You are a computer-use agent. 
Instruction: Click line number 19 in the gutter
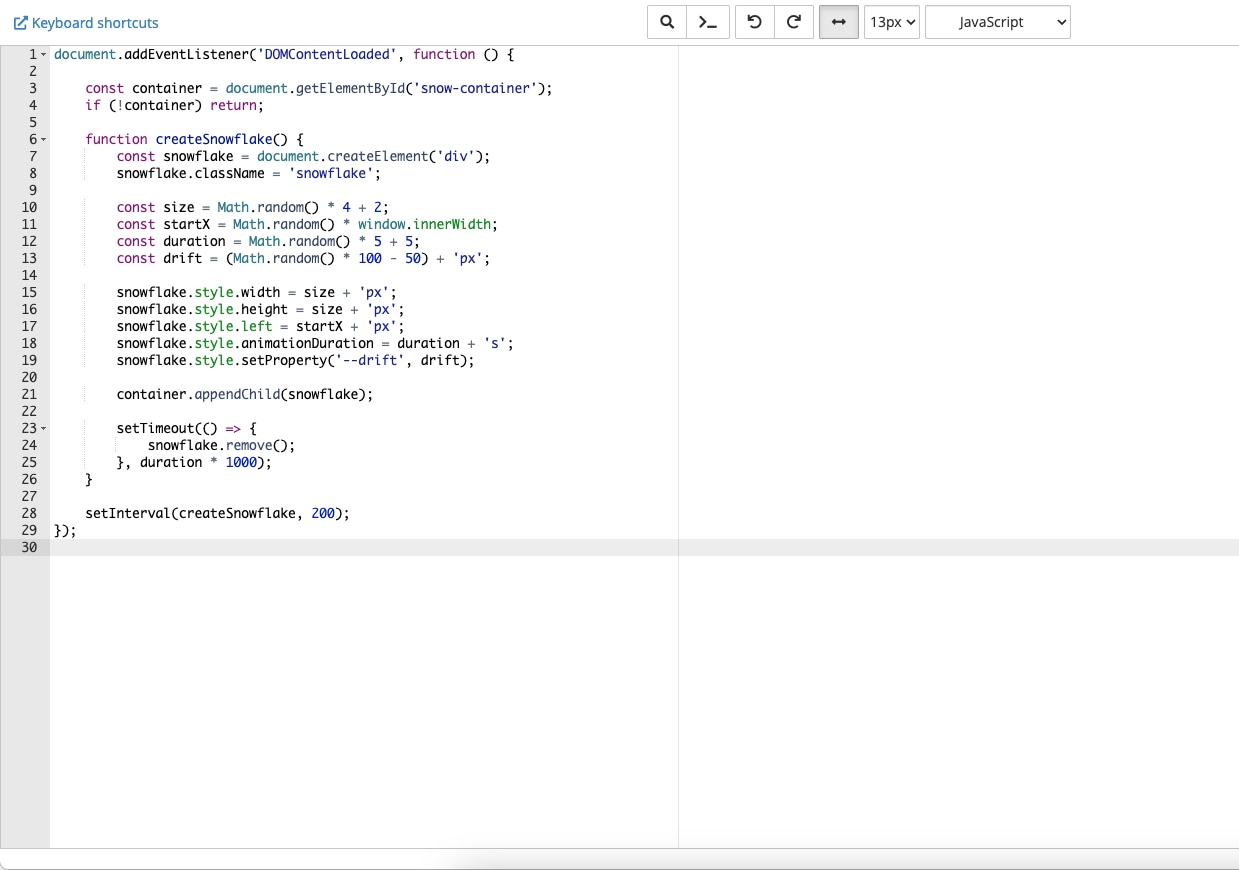point(28,360)
